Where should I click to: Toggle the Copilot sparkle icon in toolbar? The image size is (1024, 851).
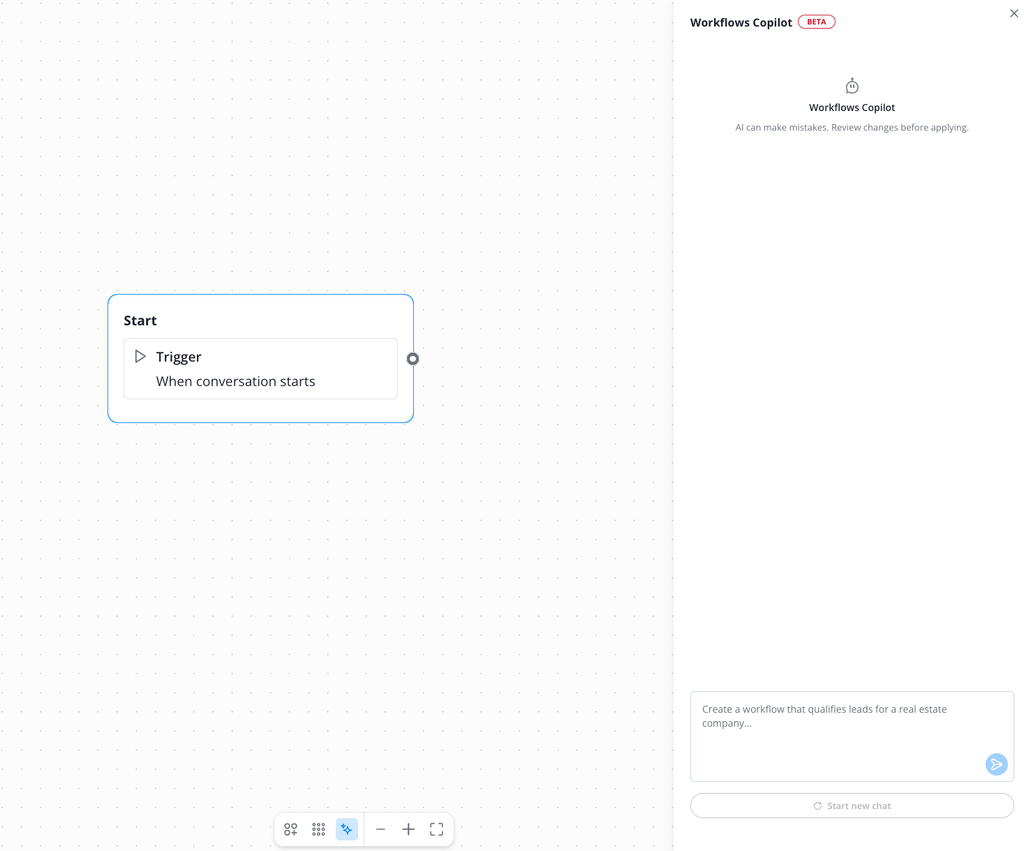tap(347, 829)
